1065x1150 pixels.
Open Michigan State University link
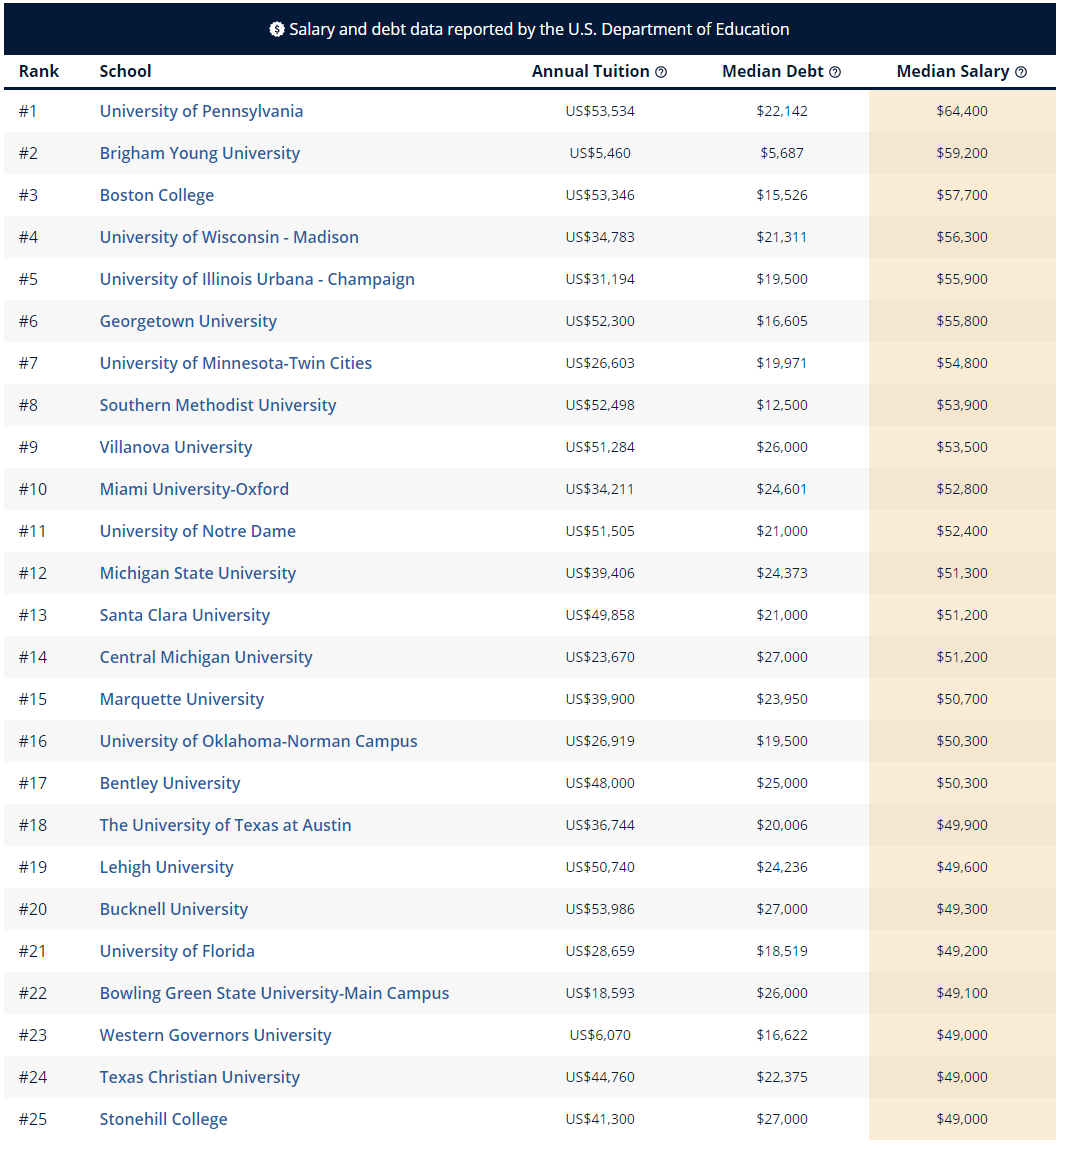pos(198,573)
